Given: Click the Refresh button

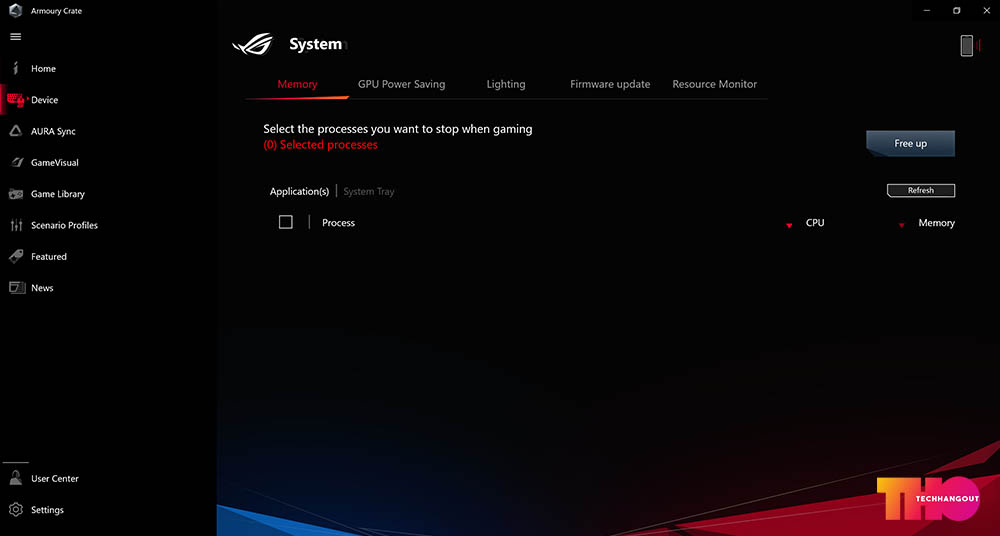Looking at the screenshot, I should point(921,190).
